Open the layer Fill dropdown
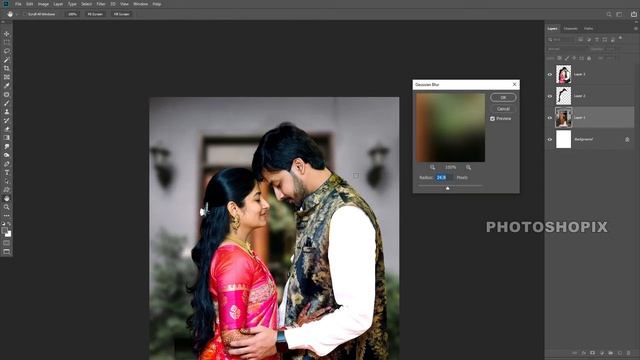The height and width of the screenshot is (360, 640). 611,58
